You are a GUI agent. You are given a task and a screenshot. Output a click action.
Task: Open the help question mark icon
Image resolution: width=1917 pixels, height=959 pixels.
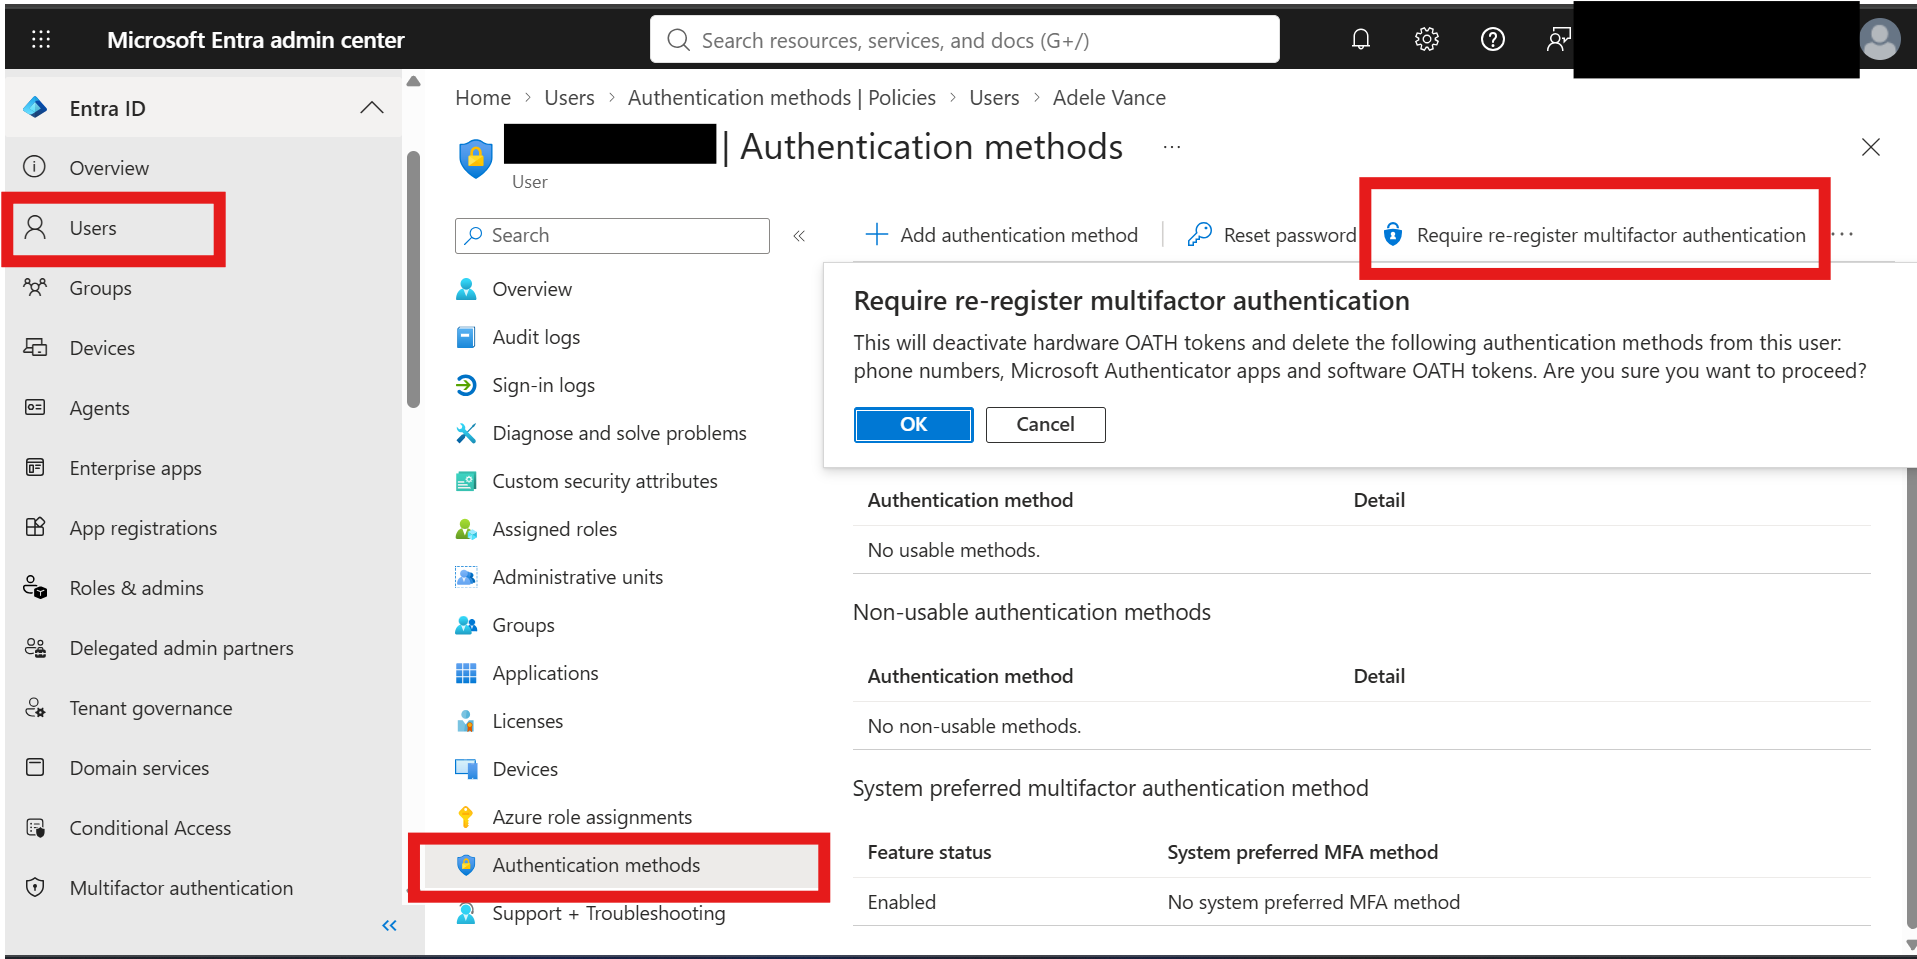click(1492, 39)
